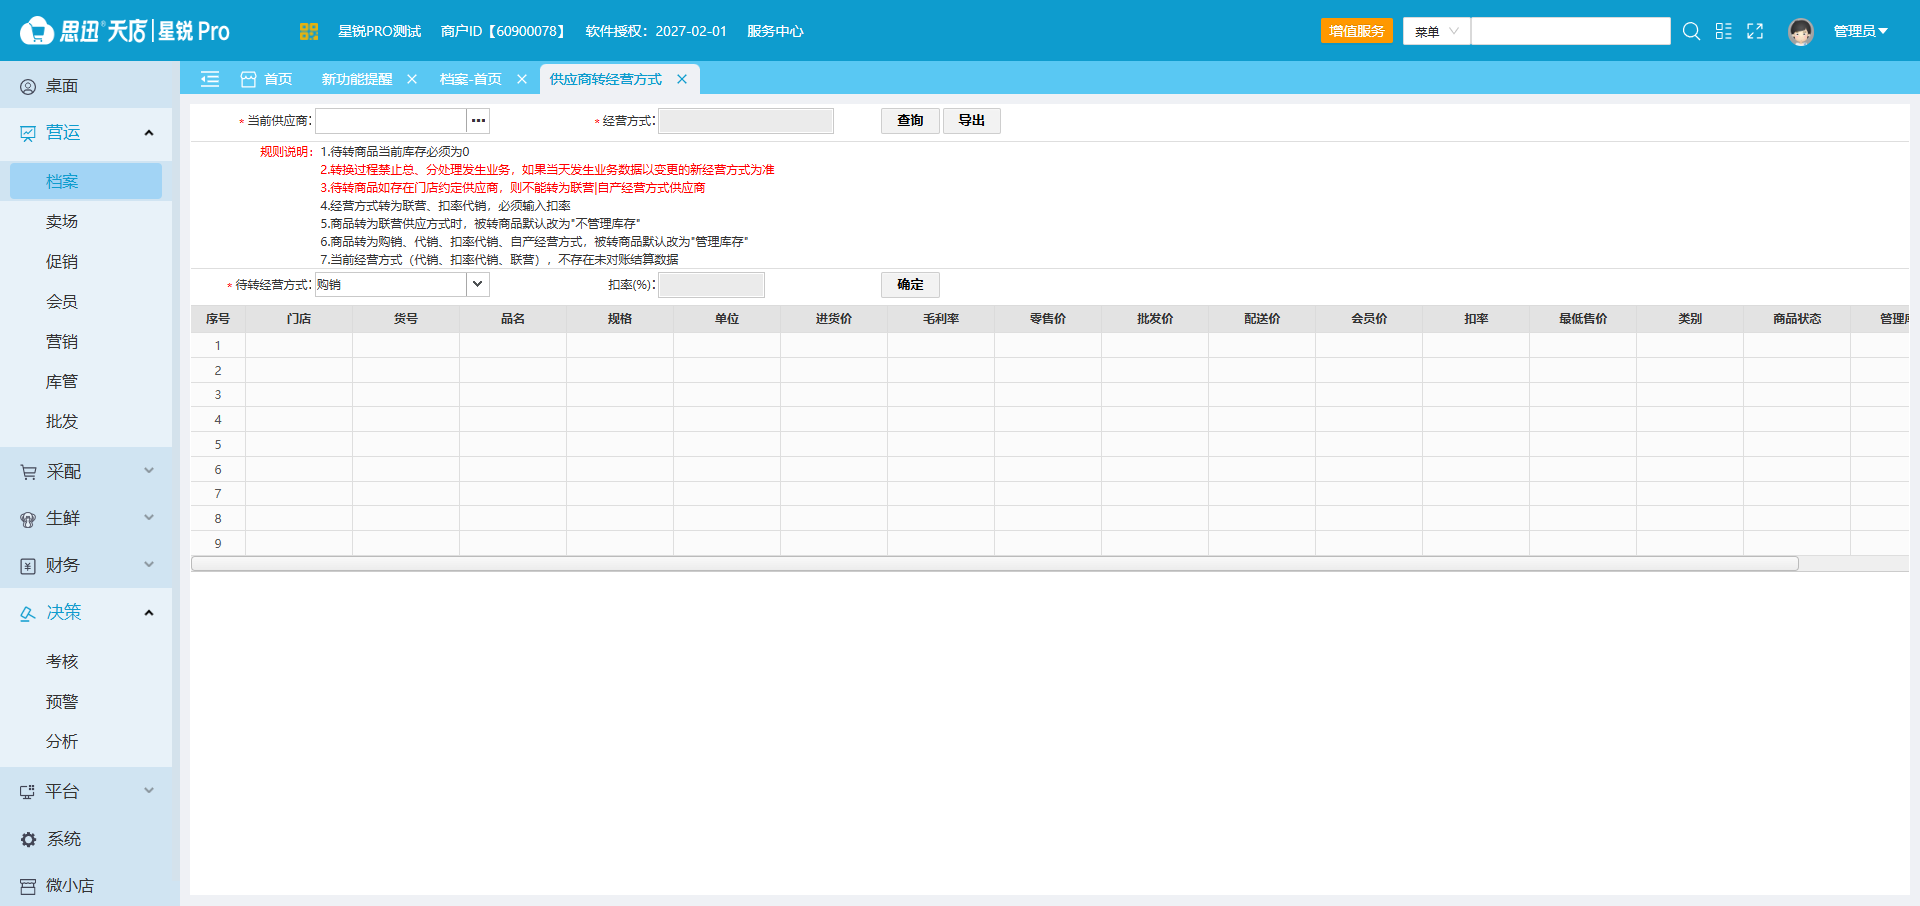Click the 平台 sidebar icon
Image resolution: width=1920 pixels, height=906 pixels.
click(x=28, y=792)
